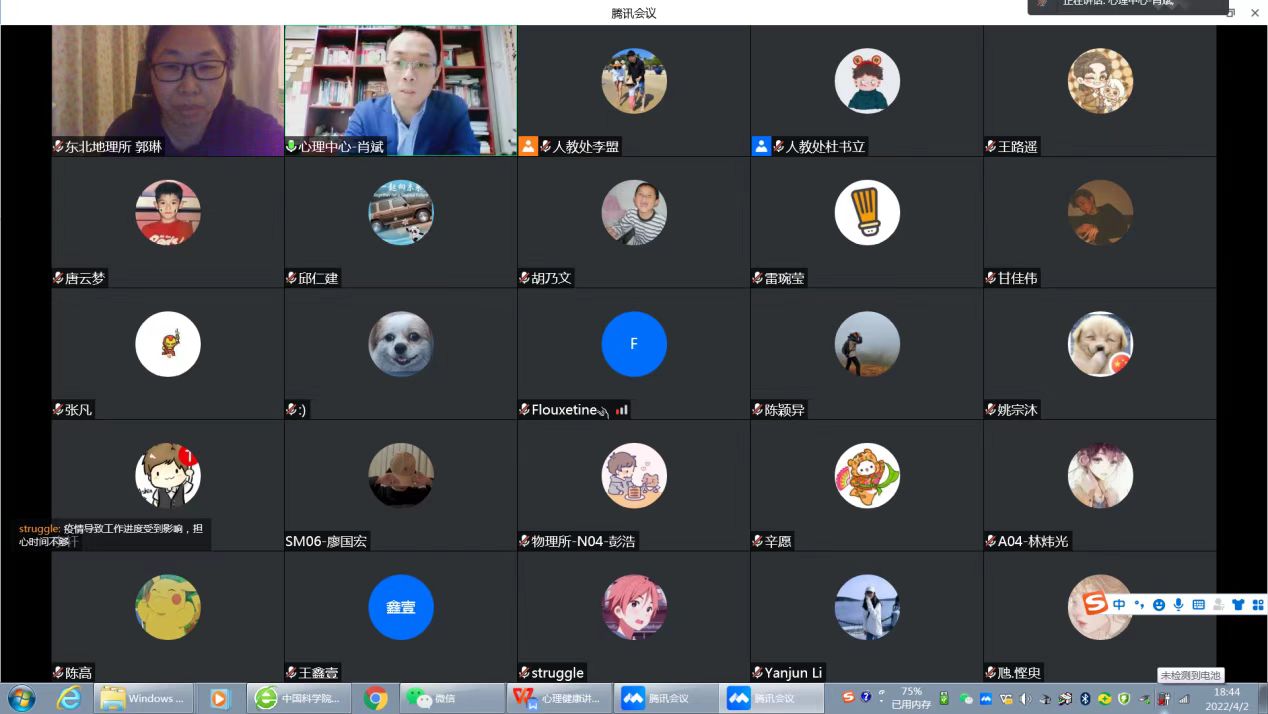The width and height of the screenshot is (1268, 714).
Task: Toggle punctuation mode on Sogou toolbar
Action: 1139,605
